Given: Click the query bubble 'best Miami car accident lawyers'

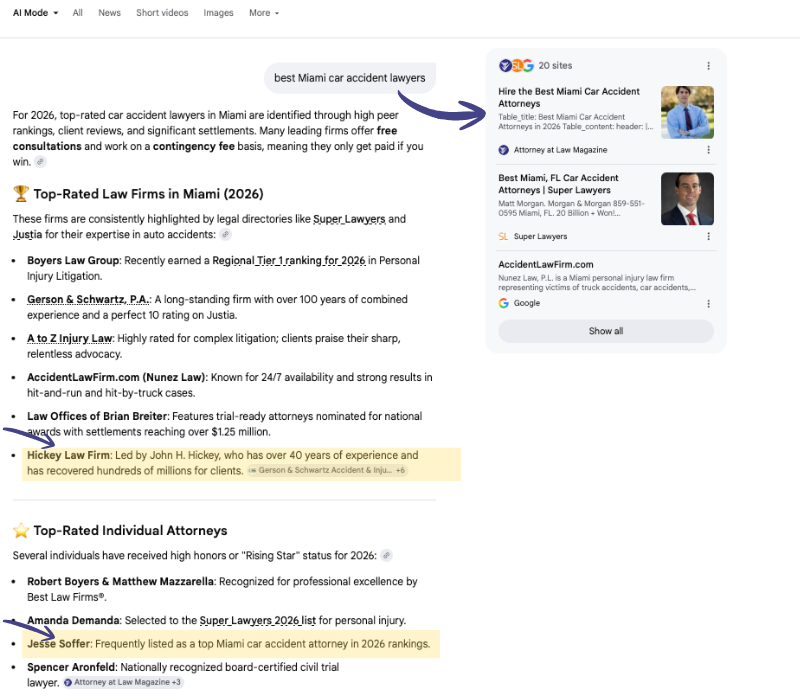Looking at the screenshot, I should [x=349, y=78].
